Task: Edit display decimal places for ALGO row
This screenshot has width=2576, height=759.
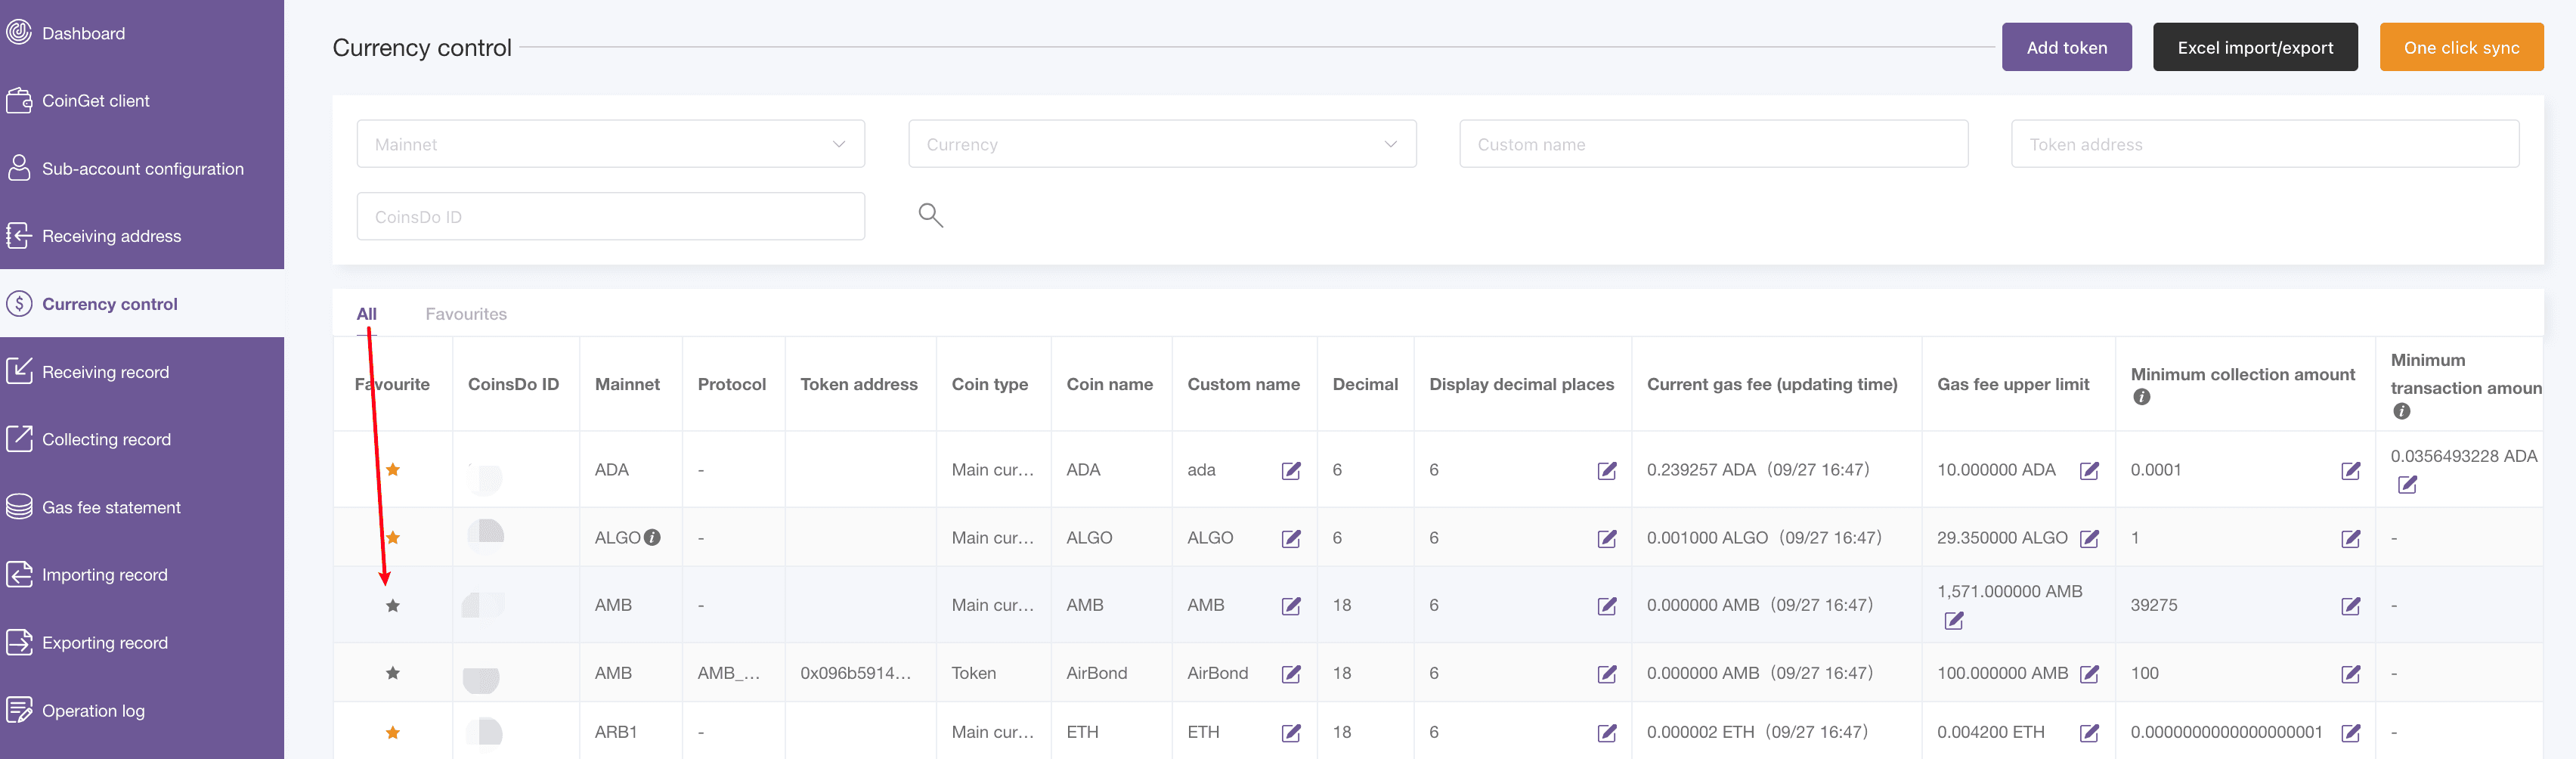Action: coord(1606,538)
